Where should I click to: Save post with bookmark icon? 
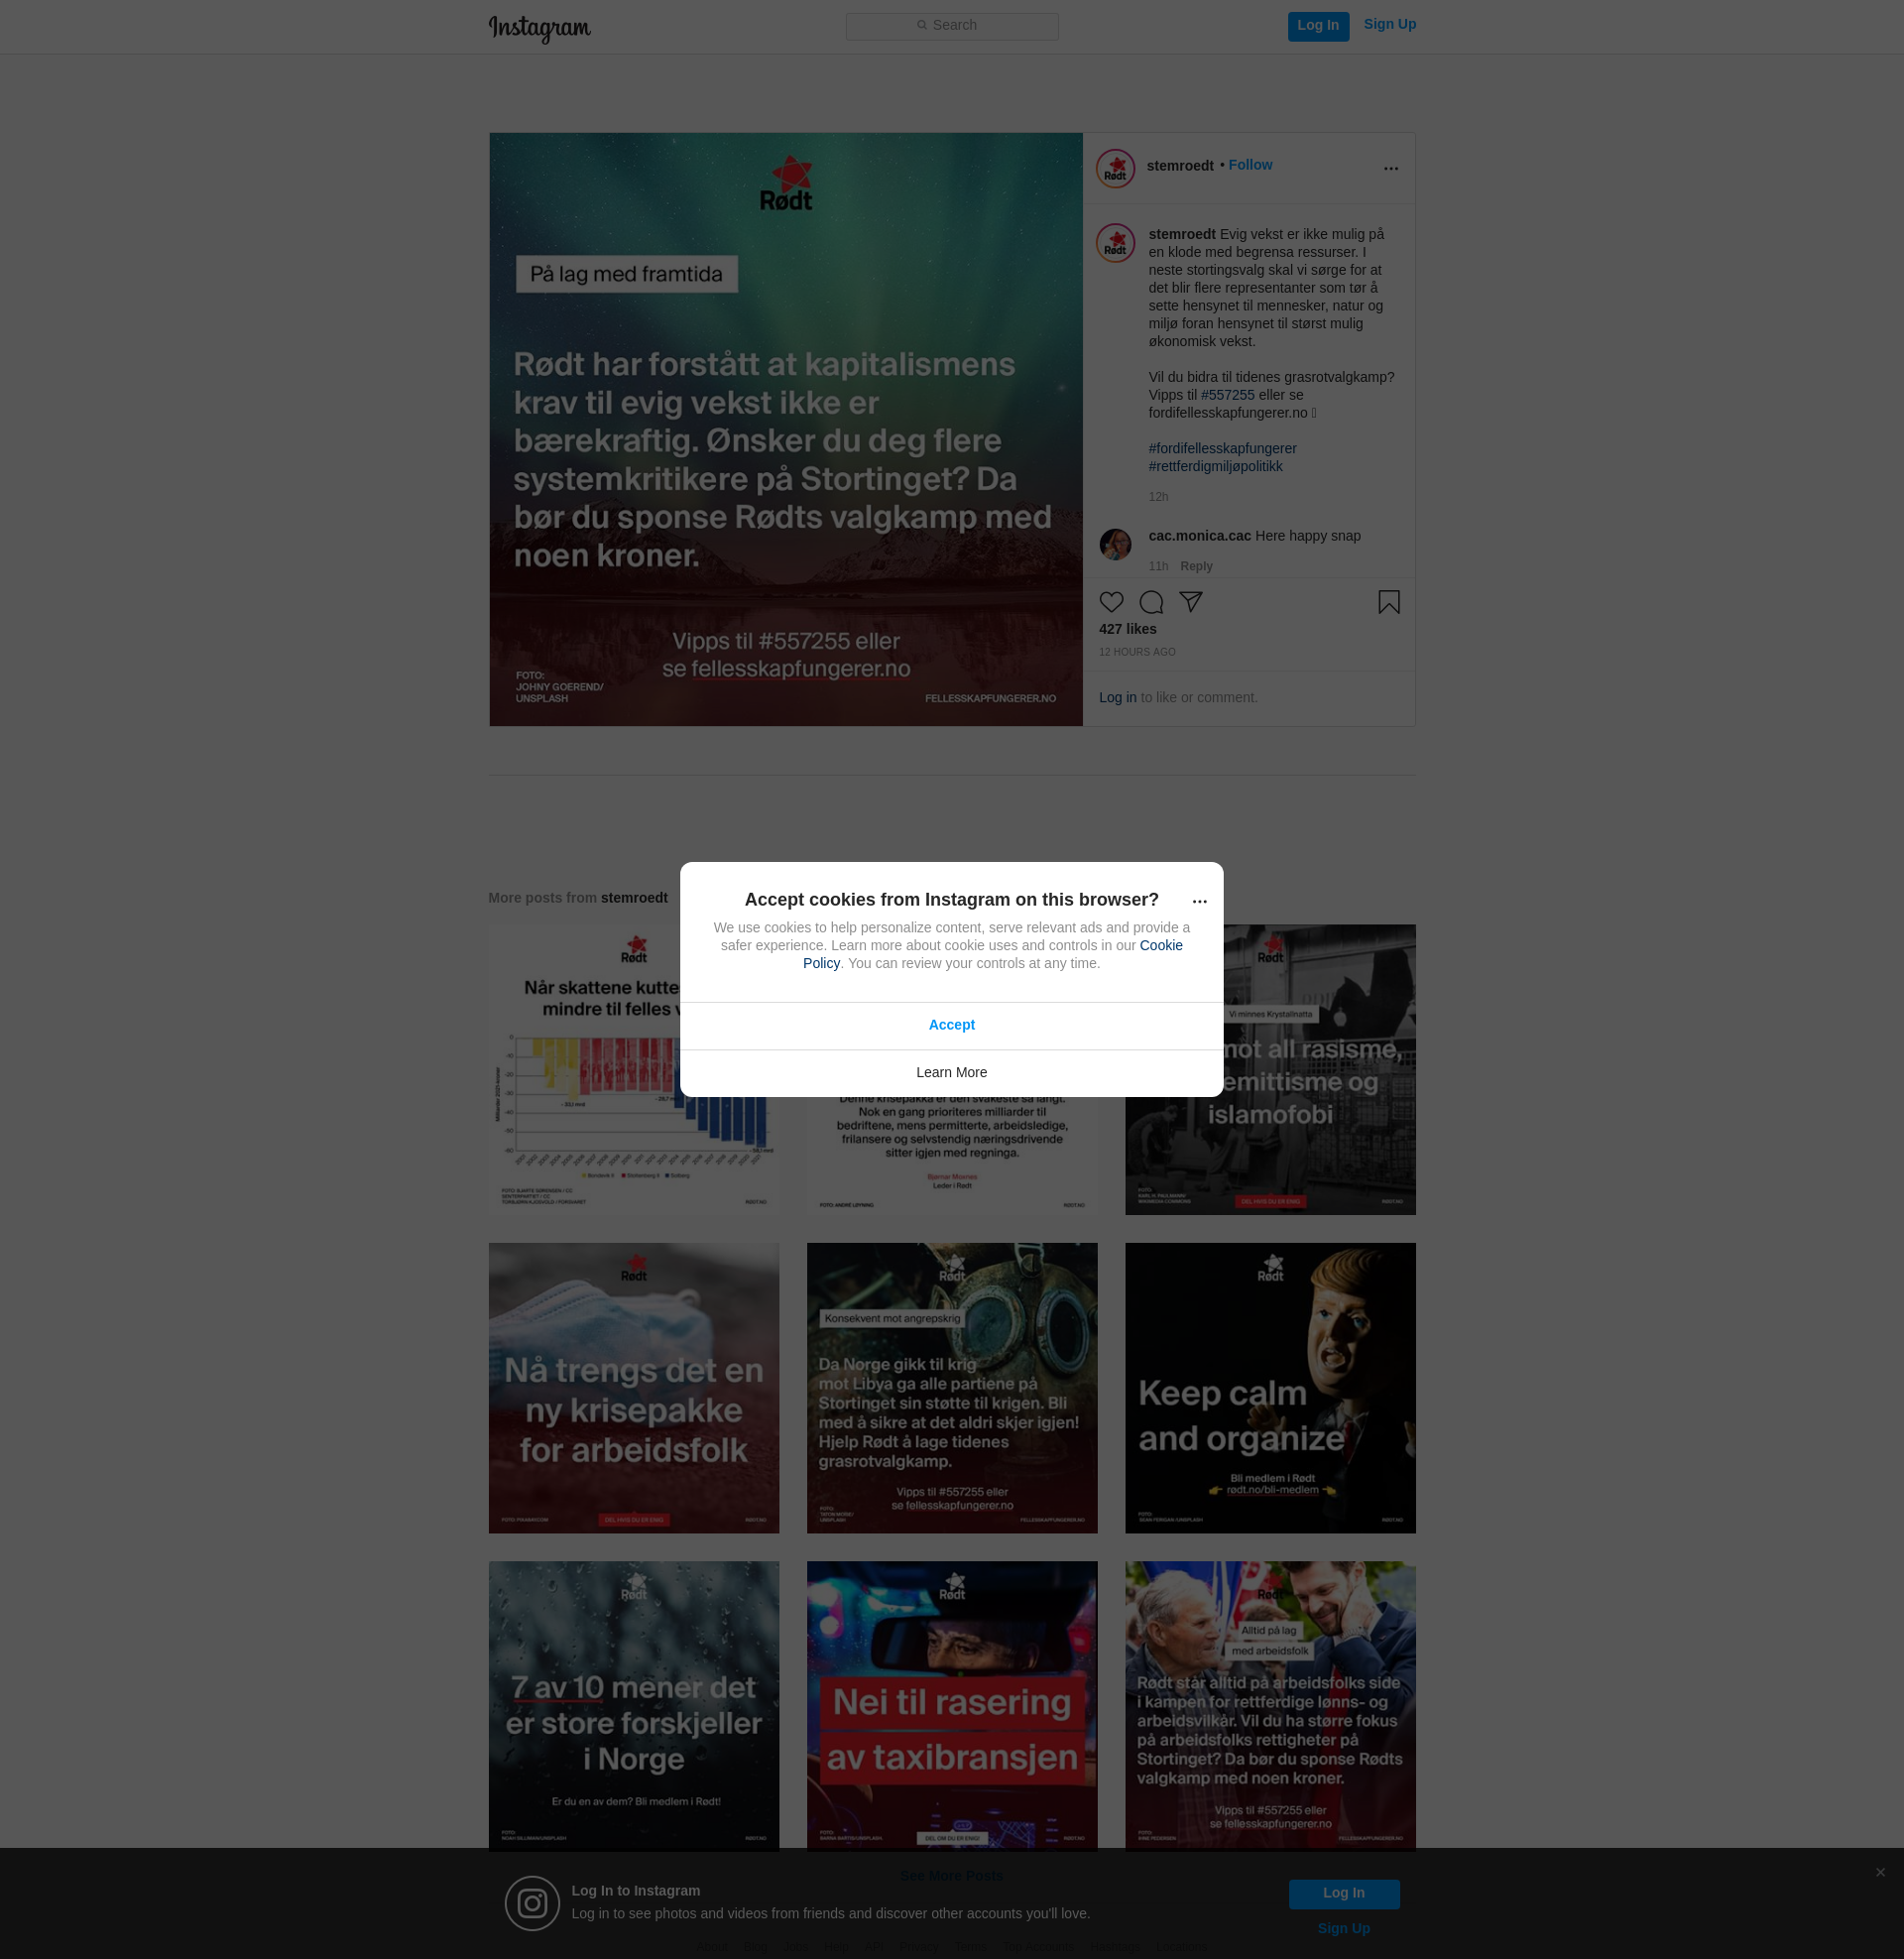point(1388,602)
